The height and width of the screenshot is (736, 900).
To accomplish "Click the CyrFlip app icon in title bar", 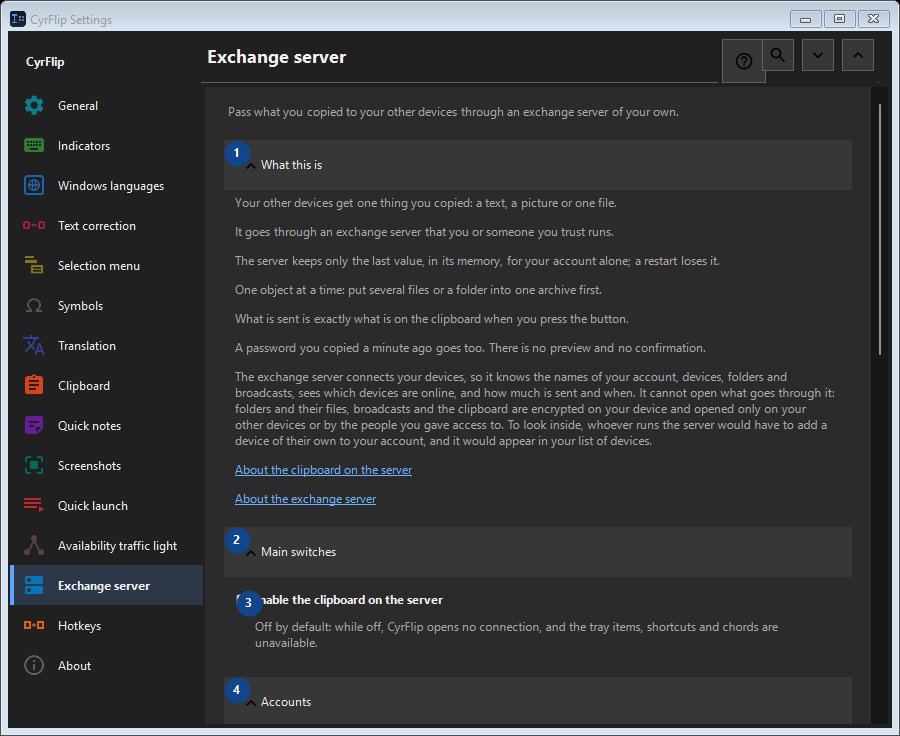I will (x=18, y=19).
